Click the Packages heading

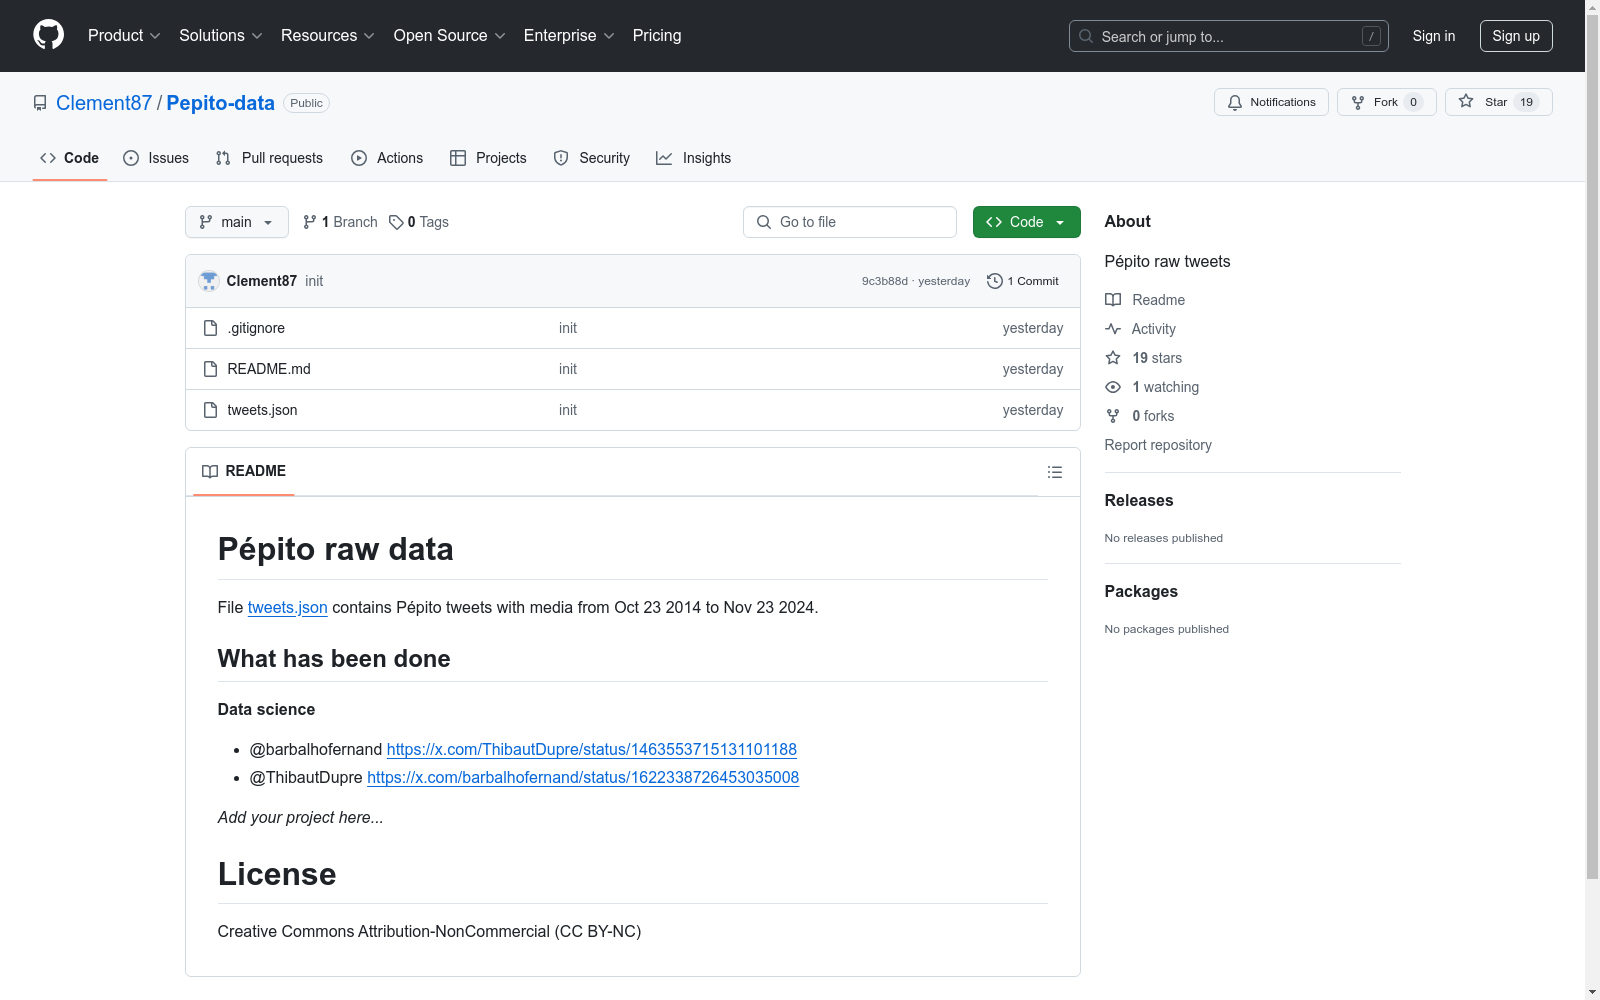(1141, 591)
